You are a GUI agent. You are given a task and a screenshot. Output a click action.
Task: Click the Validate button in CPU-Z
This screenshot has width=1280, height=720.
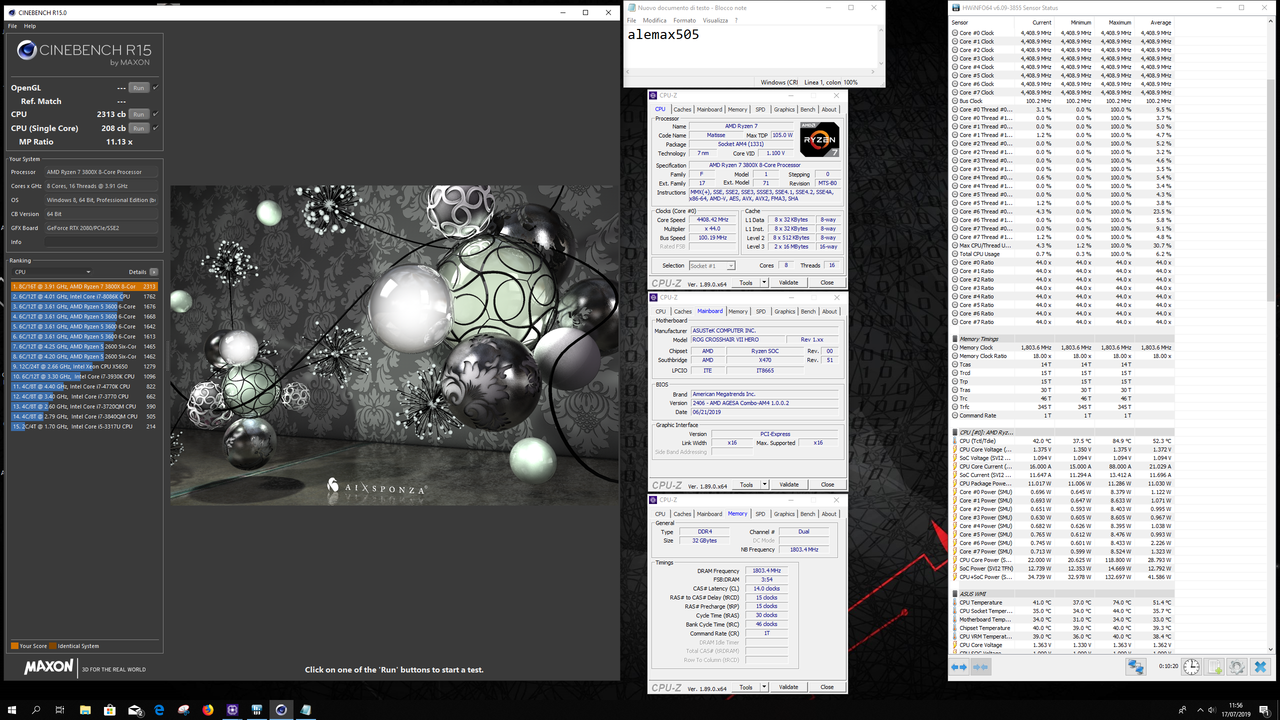tap(789, 282)
